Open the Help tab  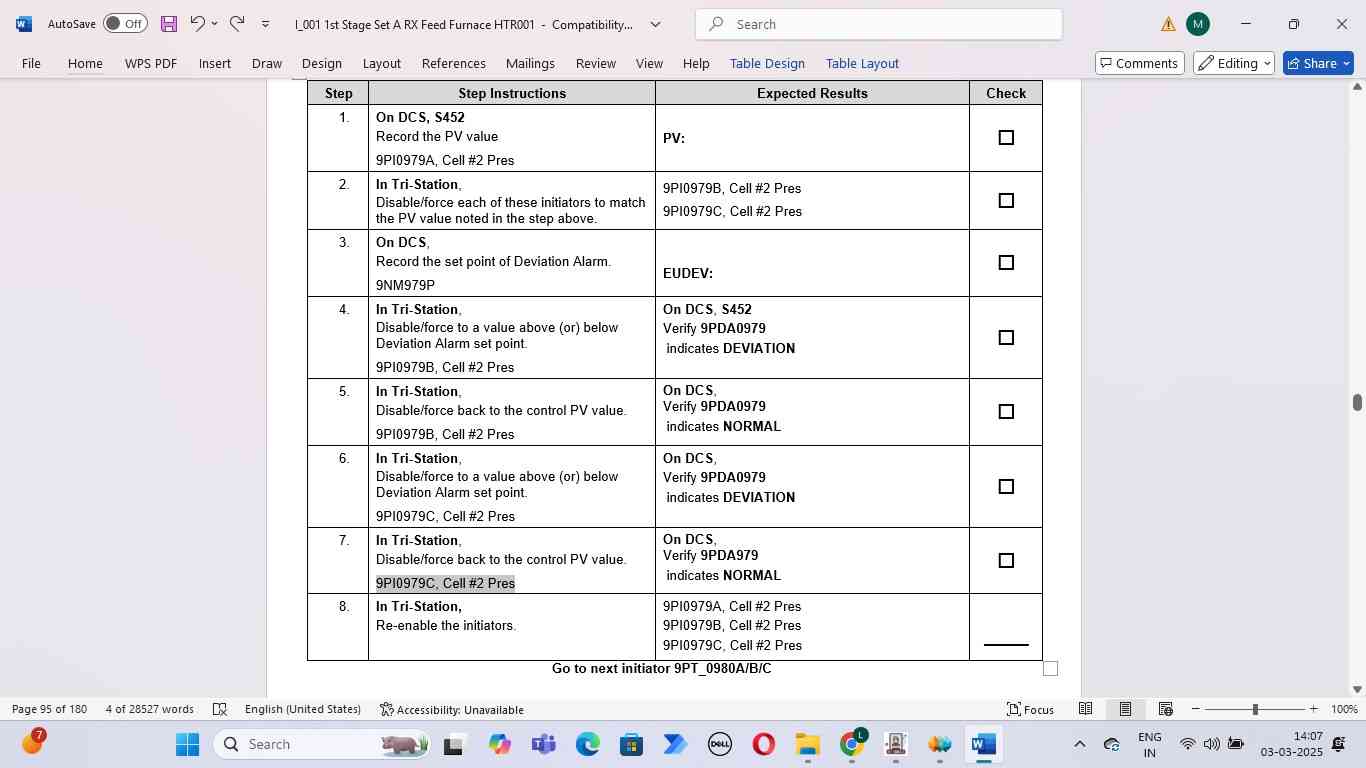pyautogui.click(x=696, y=63)
